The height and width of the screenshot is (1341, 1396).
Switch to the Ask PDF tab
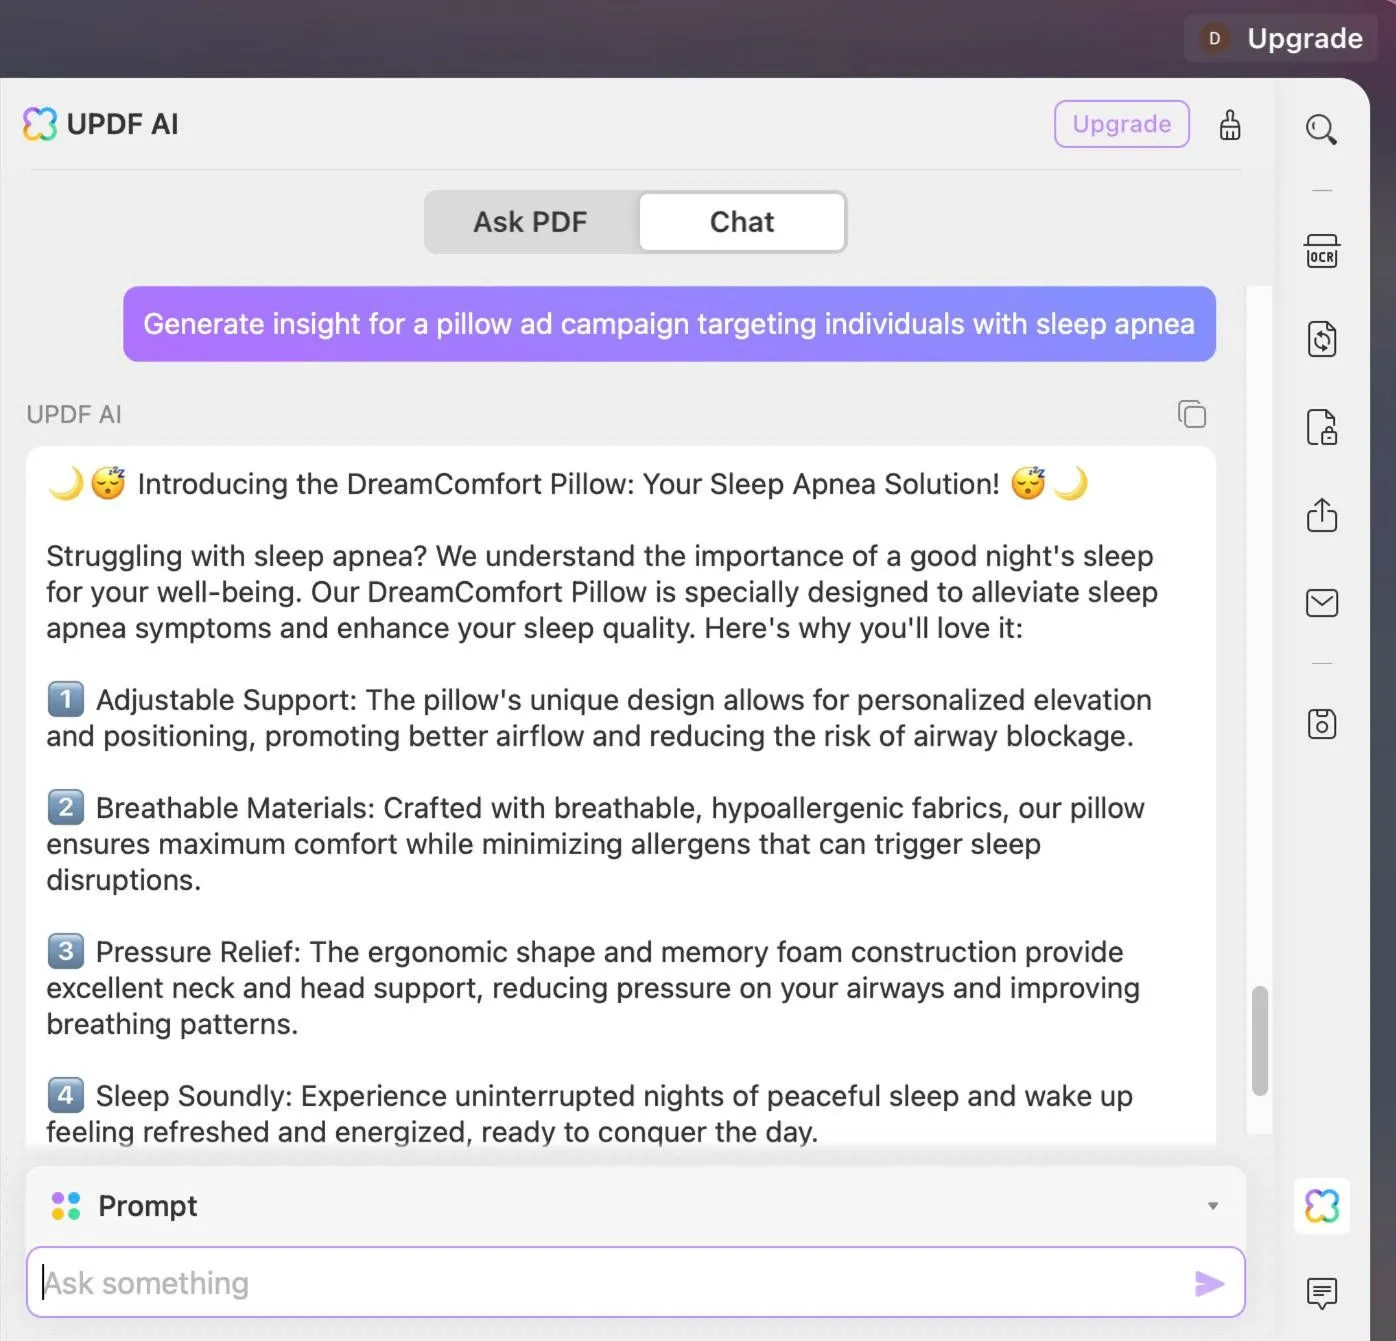pos(530,222)
